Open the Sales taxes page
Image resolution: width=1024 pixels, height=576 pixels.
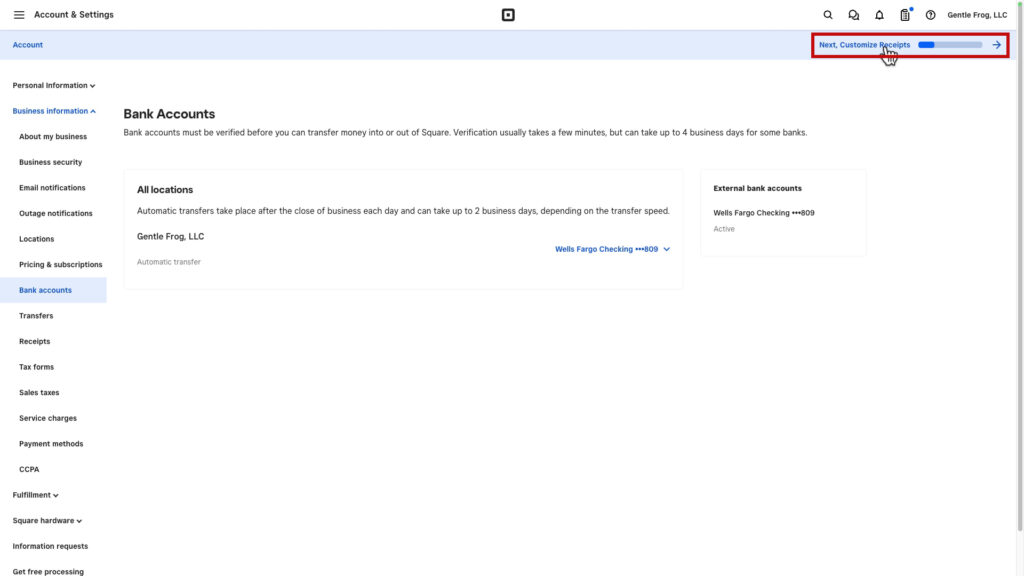point(39,393)
